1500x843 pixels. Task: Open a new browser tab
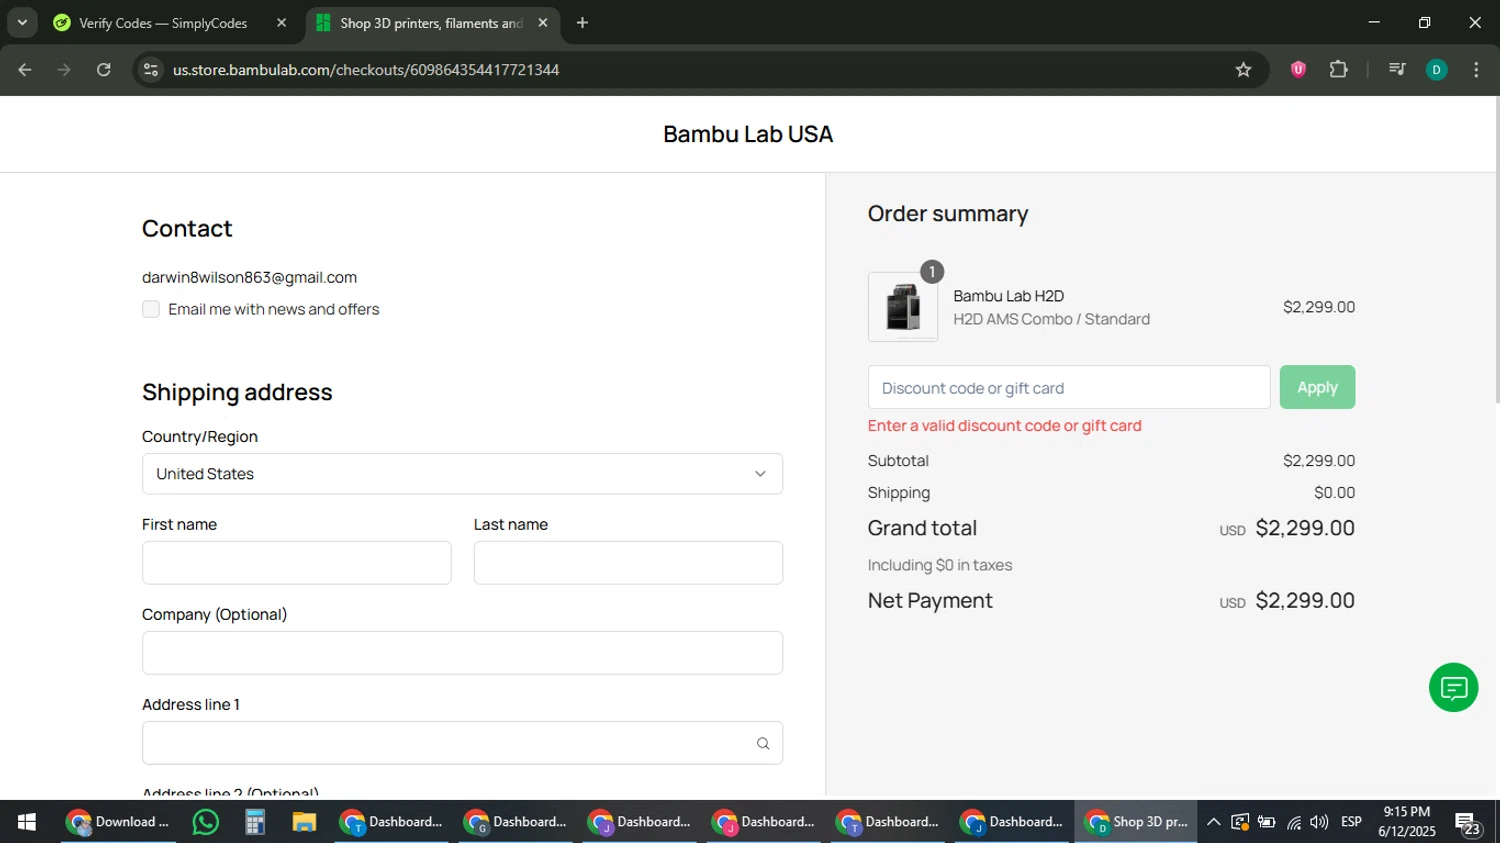coord(582,22)
